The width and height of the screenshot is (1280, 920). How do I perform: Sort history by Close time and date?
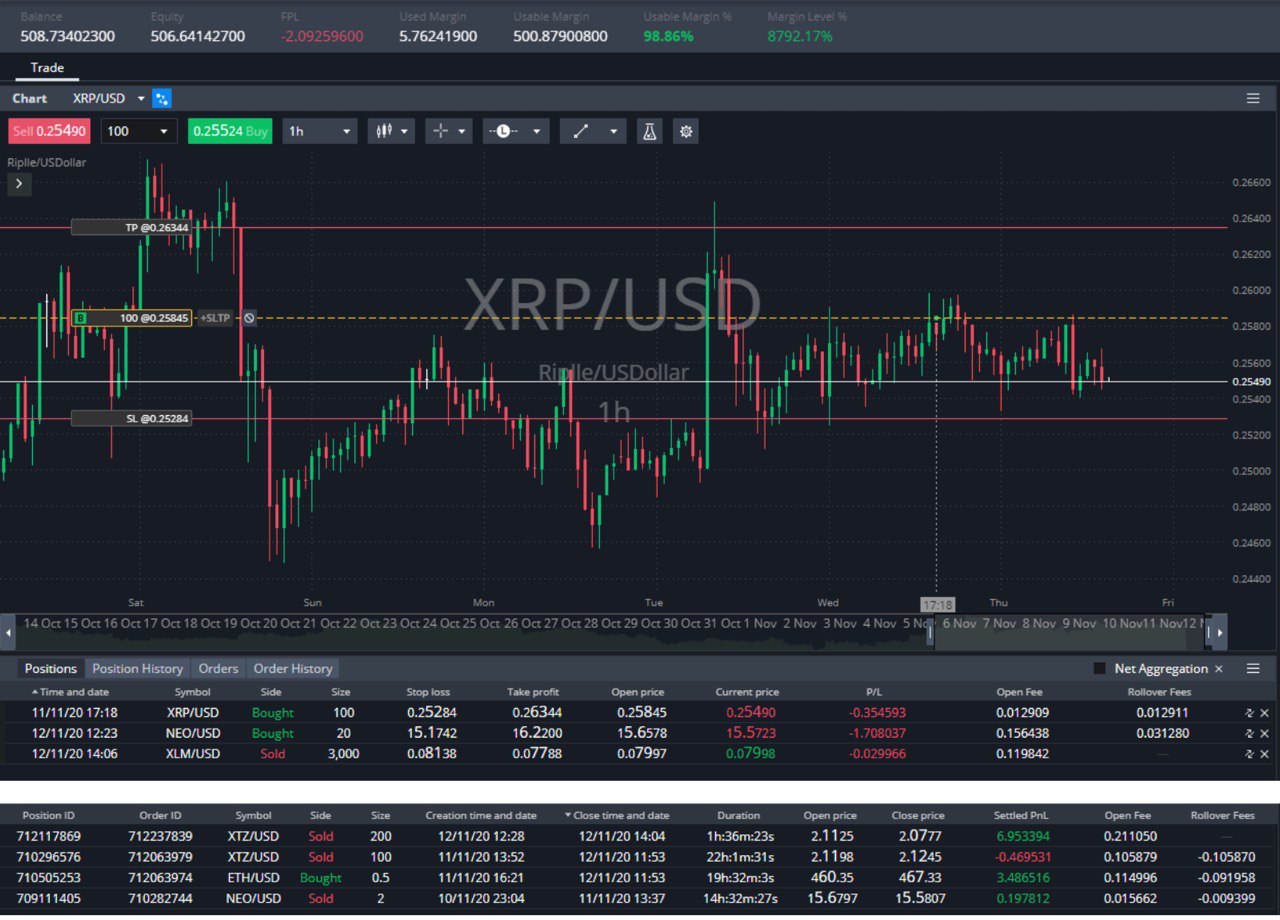pos(622,815)
